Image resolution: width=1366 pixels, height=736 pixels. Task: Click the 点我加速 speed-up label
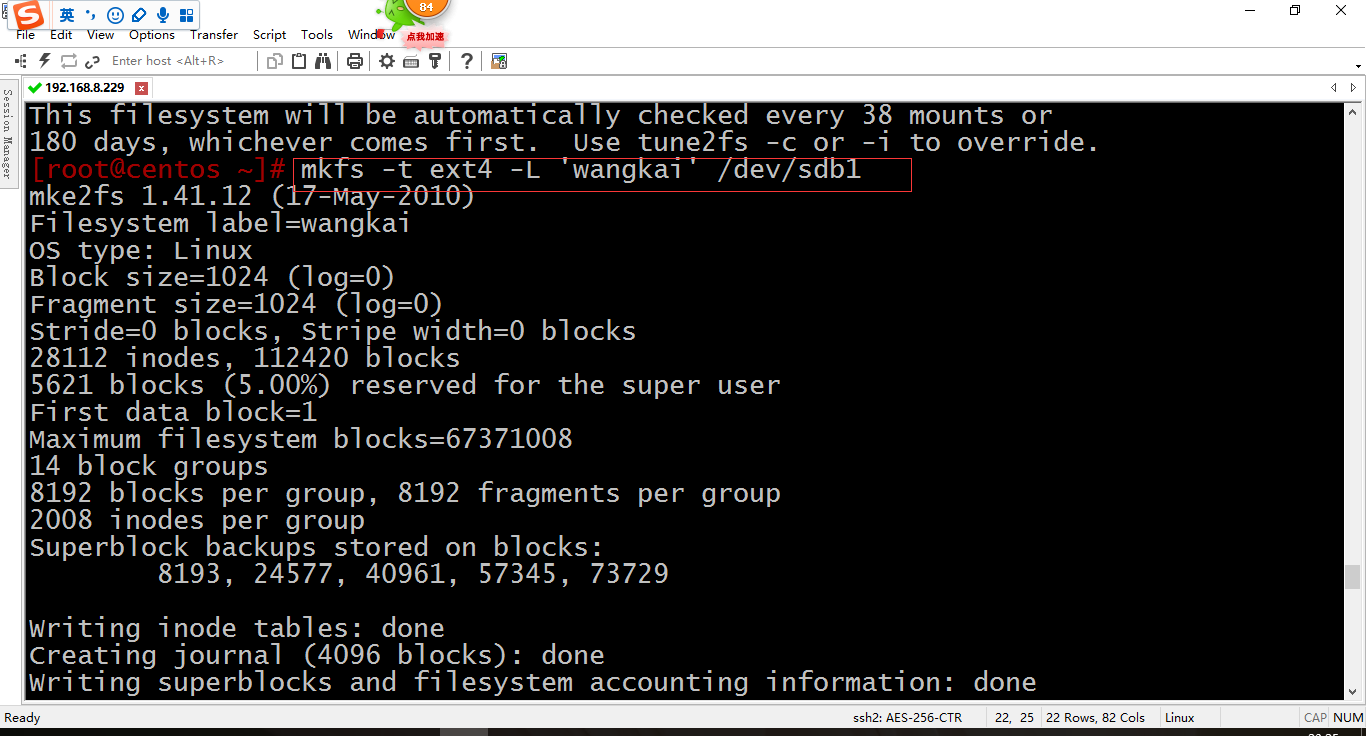pos(425,37)
